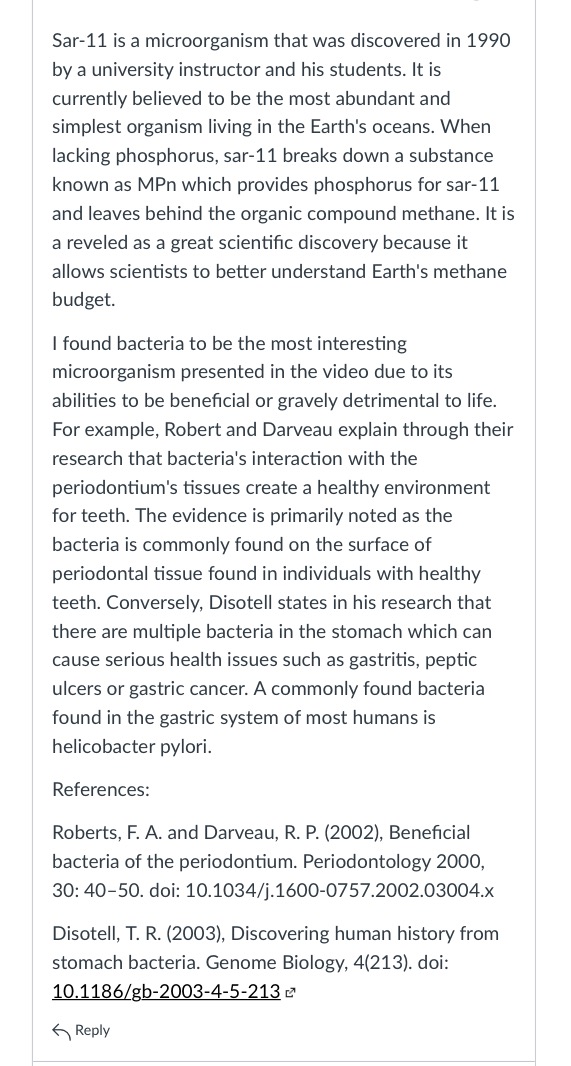Image resolution: width=571 pixels, height=1066 pixels.
Task: Click the word 'budget.' ending first paragraph
Action: (84, 300)
